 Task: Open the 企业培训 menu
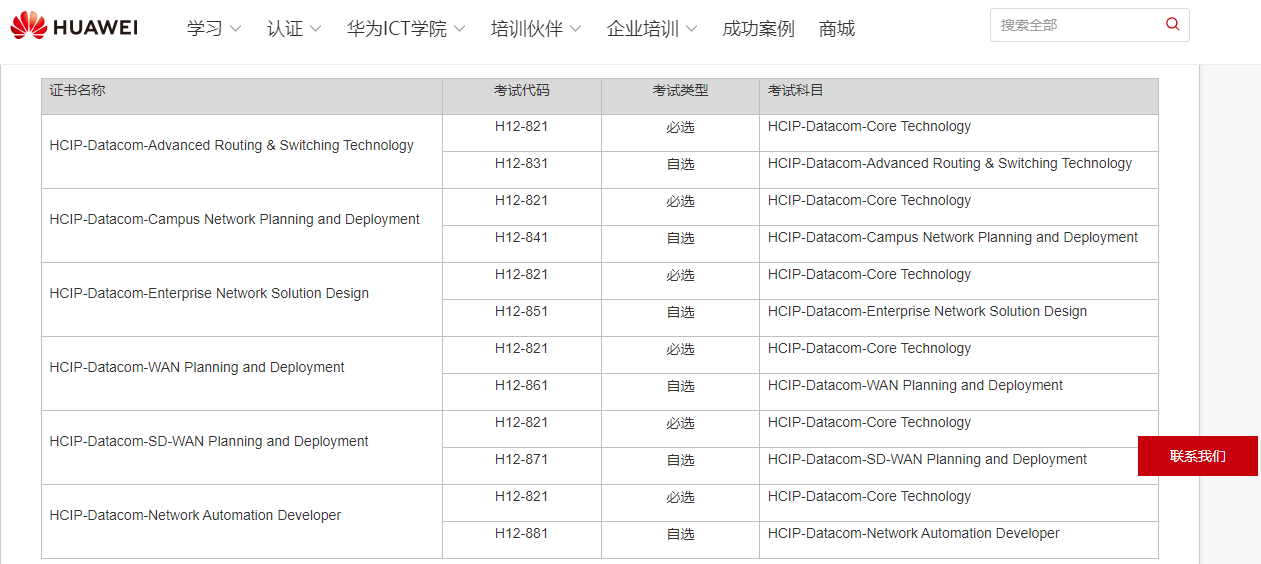pos(643,29)
